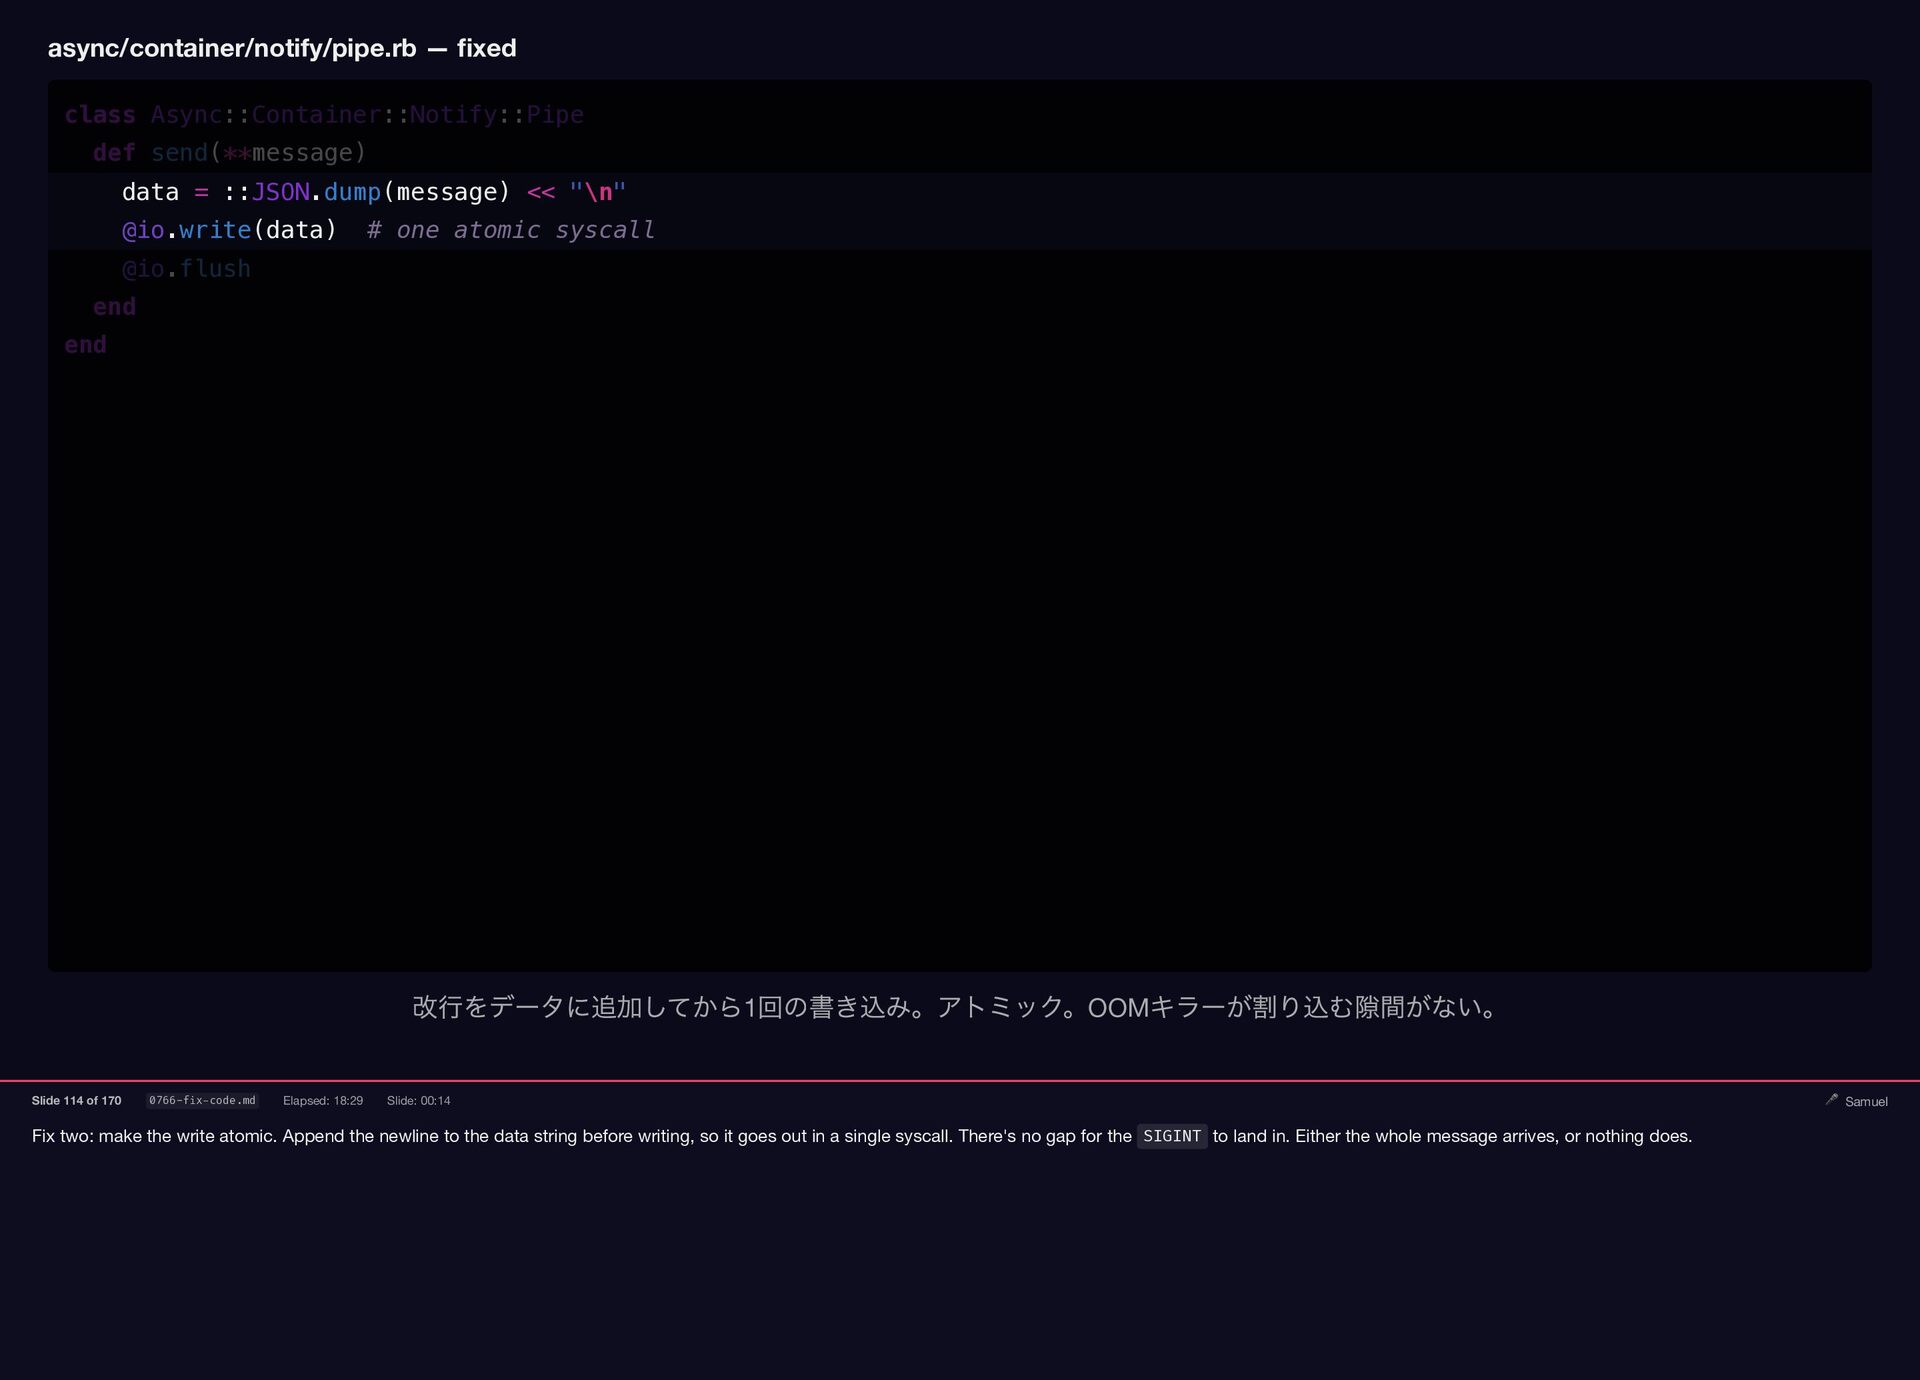Click the '# one atomic syscall' comment

point(510,230)
